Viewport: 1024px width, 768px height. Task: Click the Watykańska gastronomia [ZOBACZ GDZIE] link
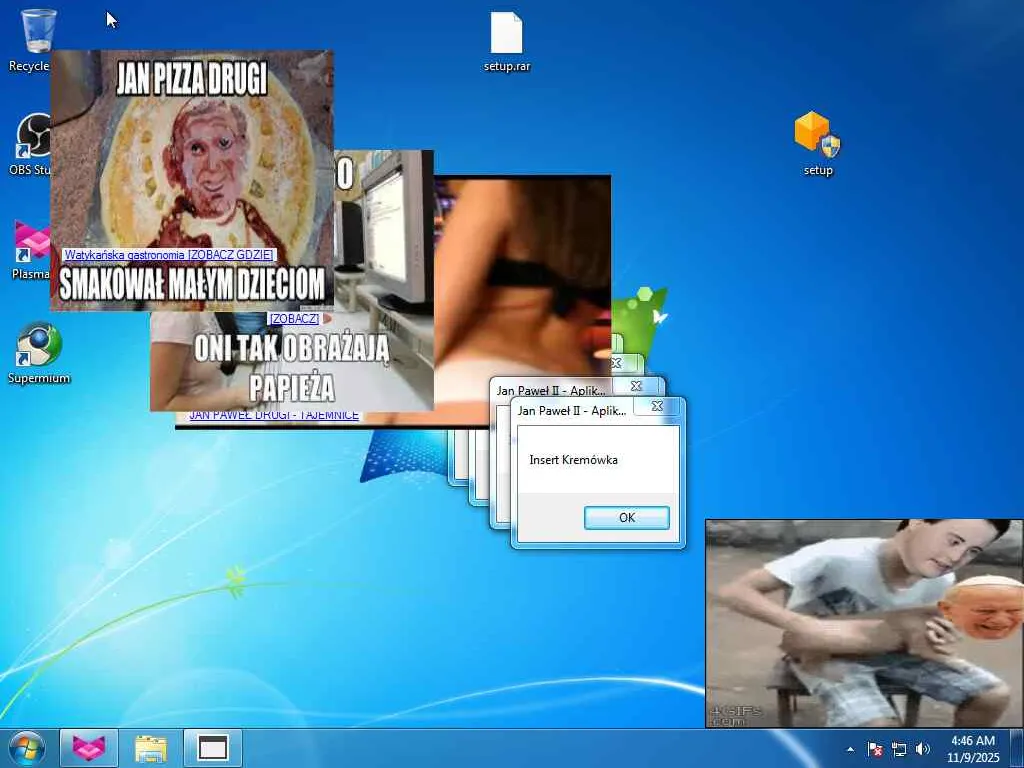coord(168,255)
